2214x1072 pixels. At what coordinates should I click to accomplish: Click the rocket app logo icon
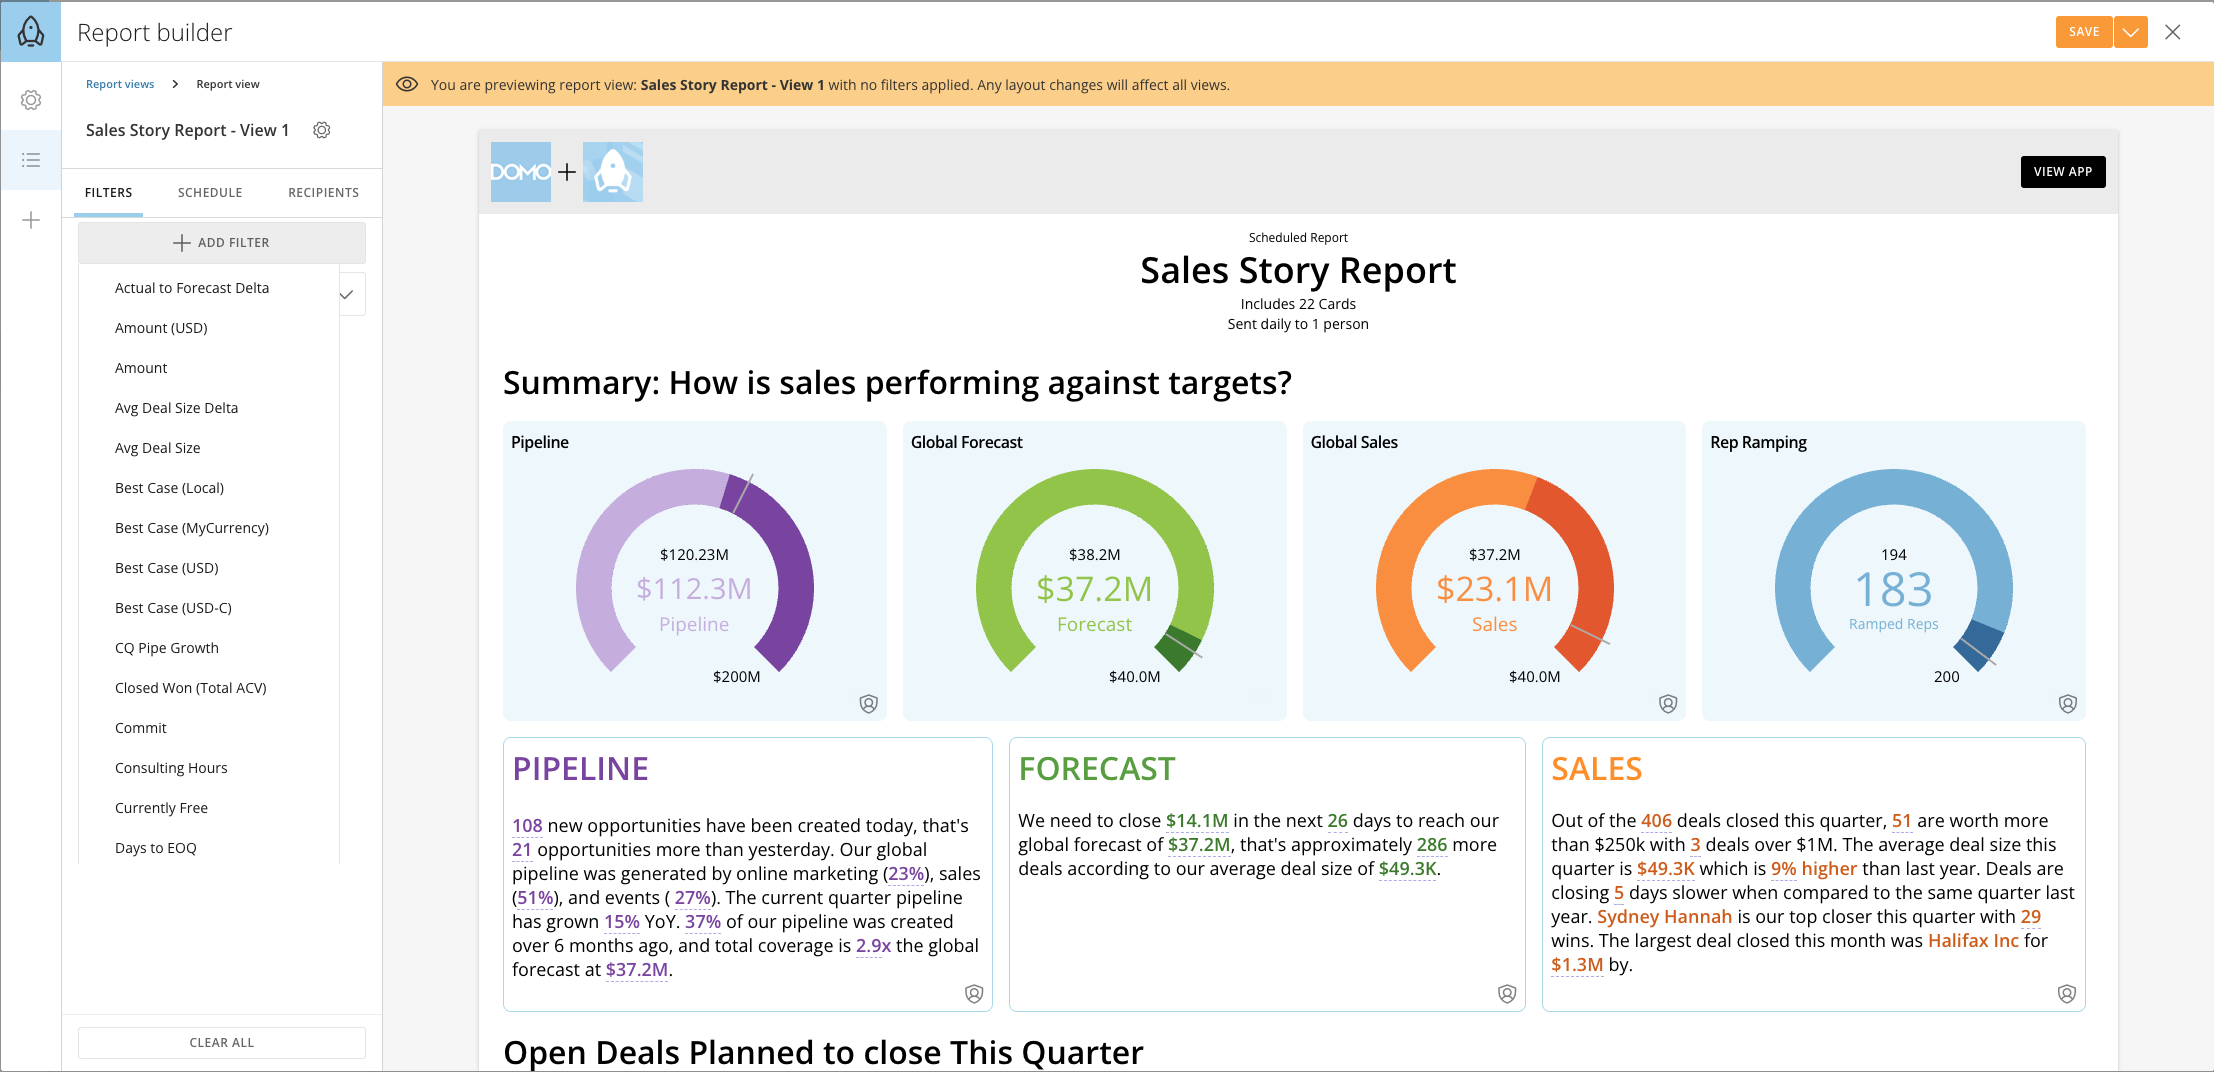point(30,31)
